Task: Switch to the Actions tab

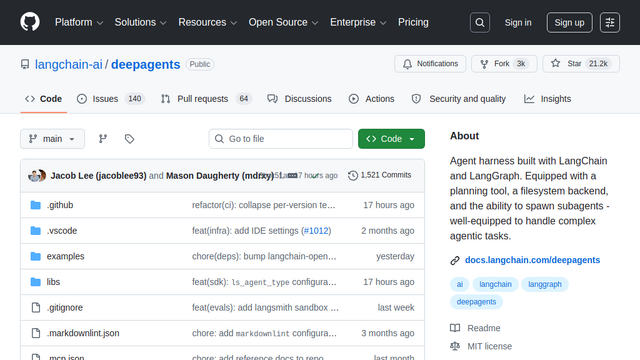Action: [x=371, y=99]
